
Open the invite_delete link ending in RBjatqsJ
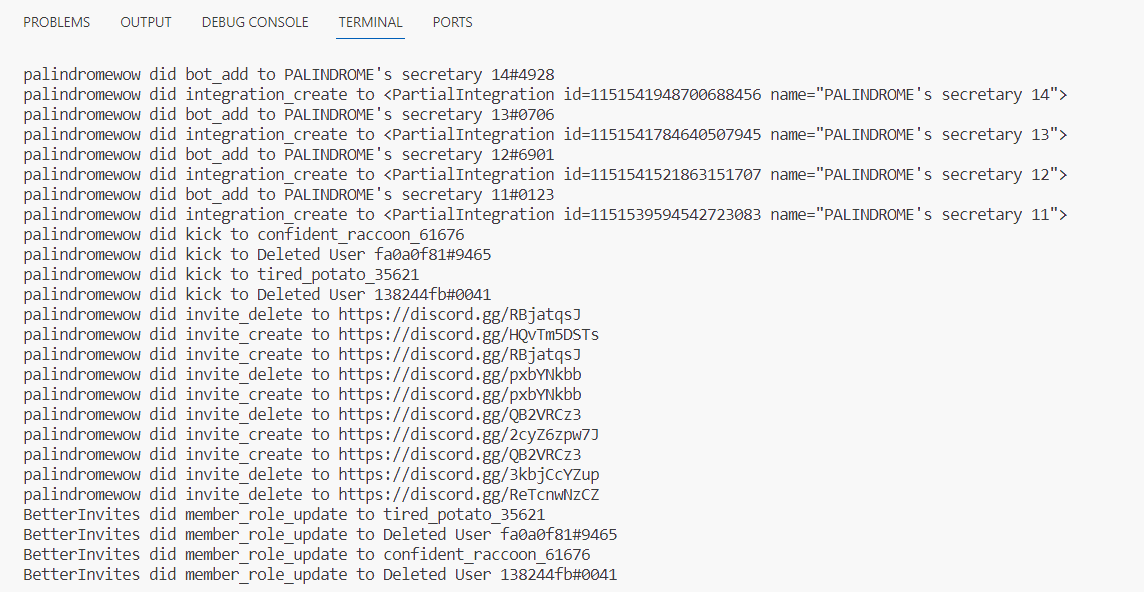[x=459, y=314]
